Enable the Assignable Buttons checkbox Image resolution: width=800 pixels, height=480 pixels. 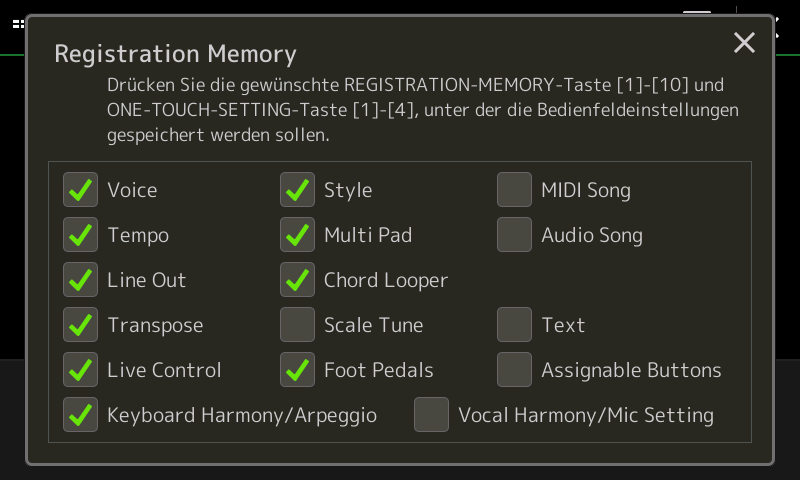point(514,369)
